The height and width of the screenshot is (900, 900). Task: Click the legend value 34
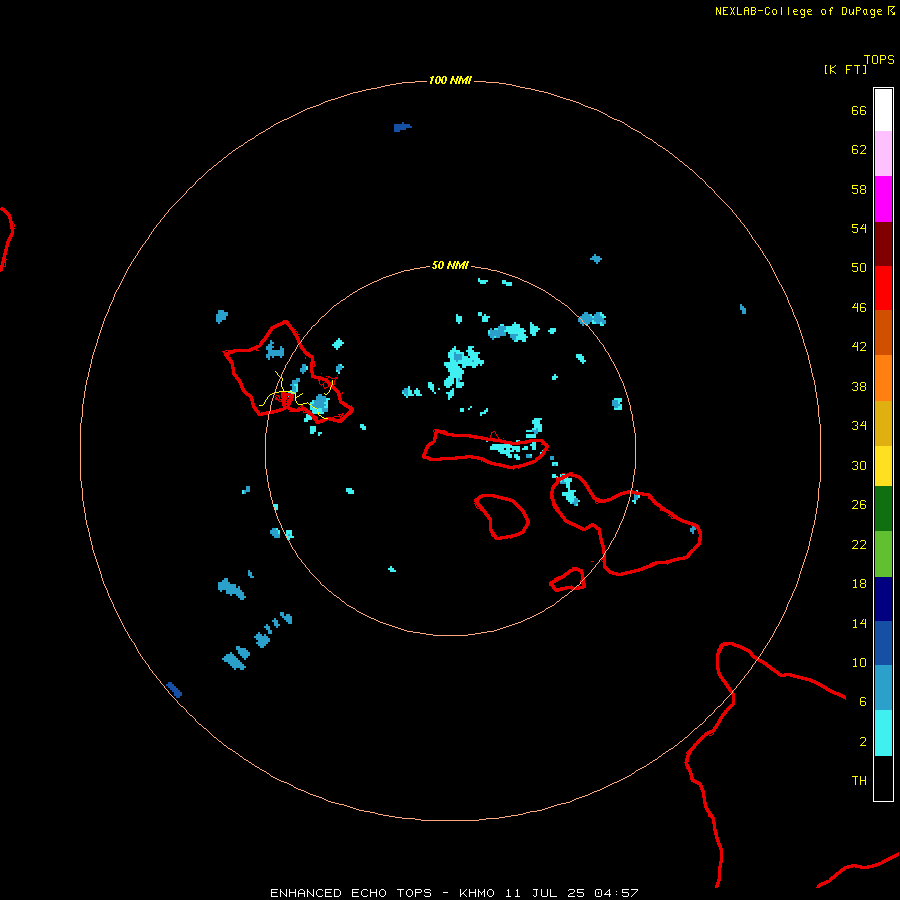[859, 426]
